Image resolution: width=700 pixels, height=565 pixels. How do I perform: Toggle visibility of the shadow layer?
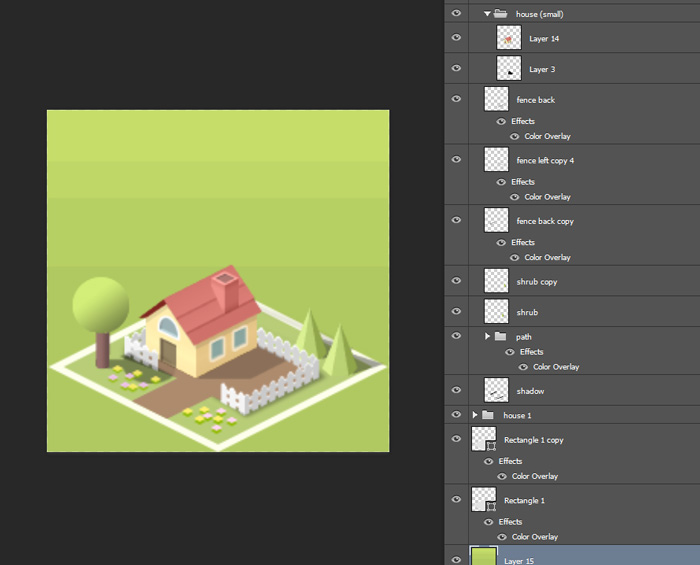click(456, 390)
